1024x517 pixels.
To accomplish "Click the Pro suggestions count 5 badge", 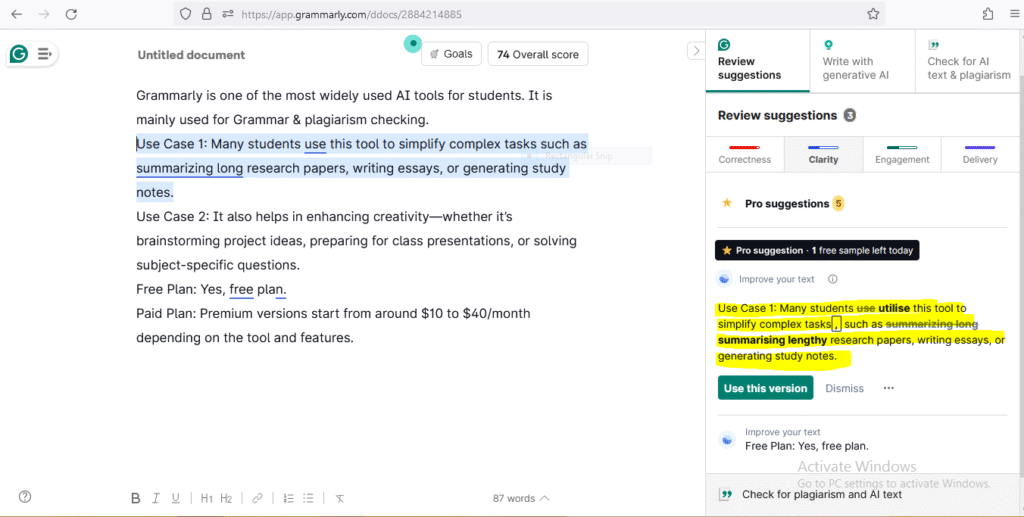I will click(839, 204).
